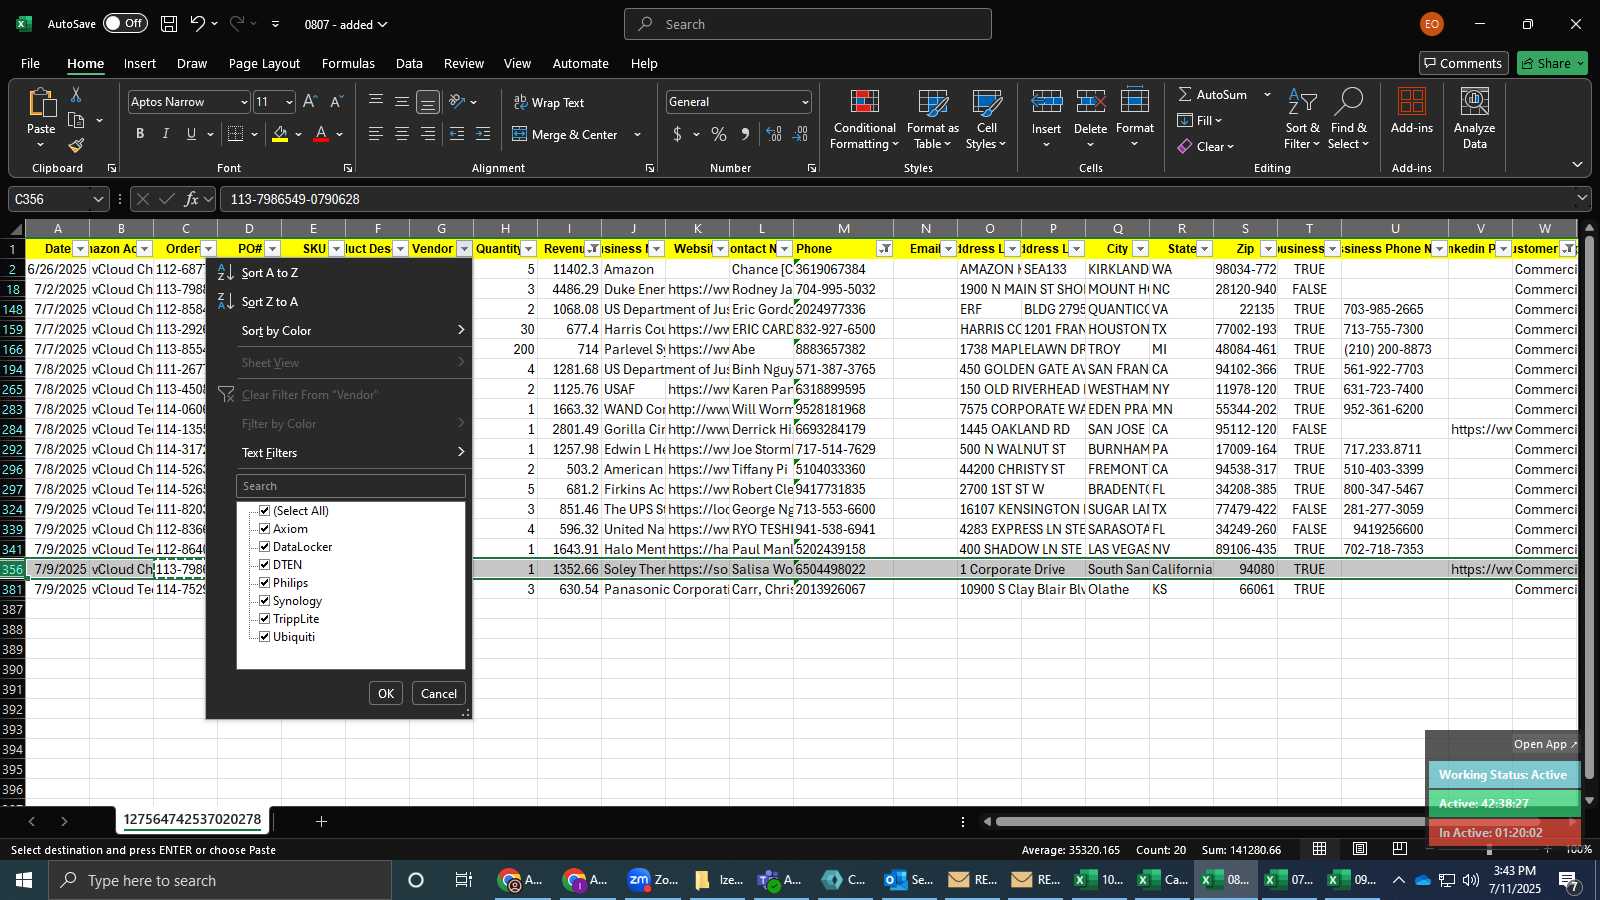Click the Decrease Font Size icon
The image size is (1600, 900).
(x=336, y=102)
